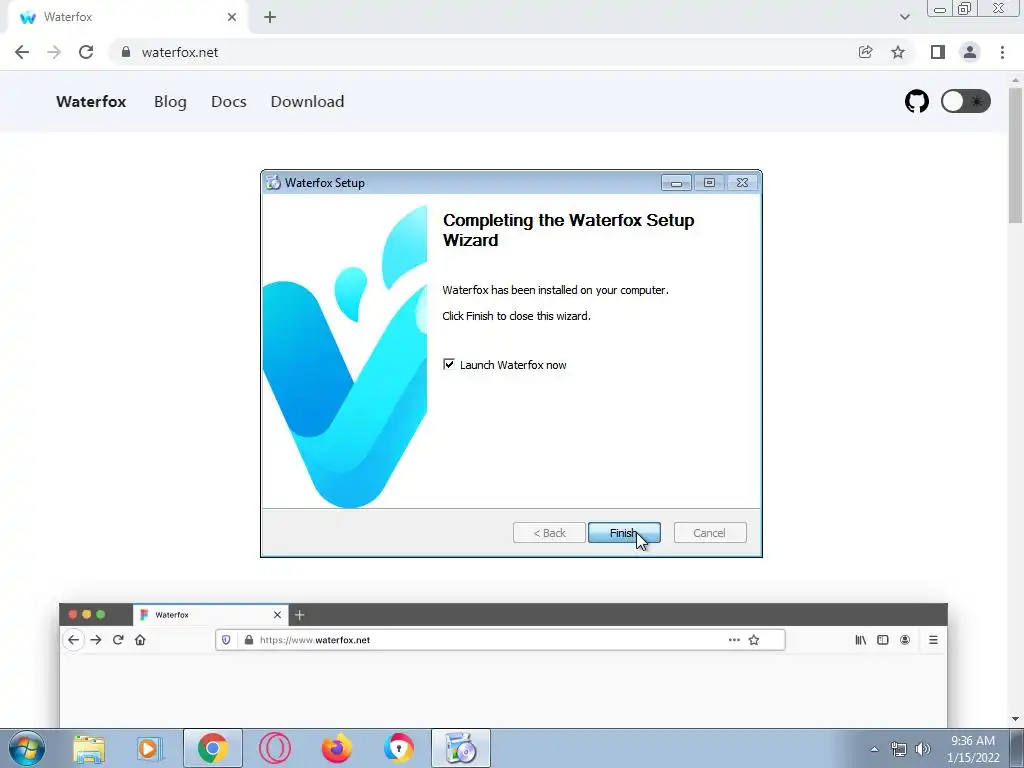The width and height of the screenshot is (1024, 768).
Task: Switch to Chrome in the taskbar
Action: tap(212, 748)
